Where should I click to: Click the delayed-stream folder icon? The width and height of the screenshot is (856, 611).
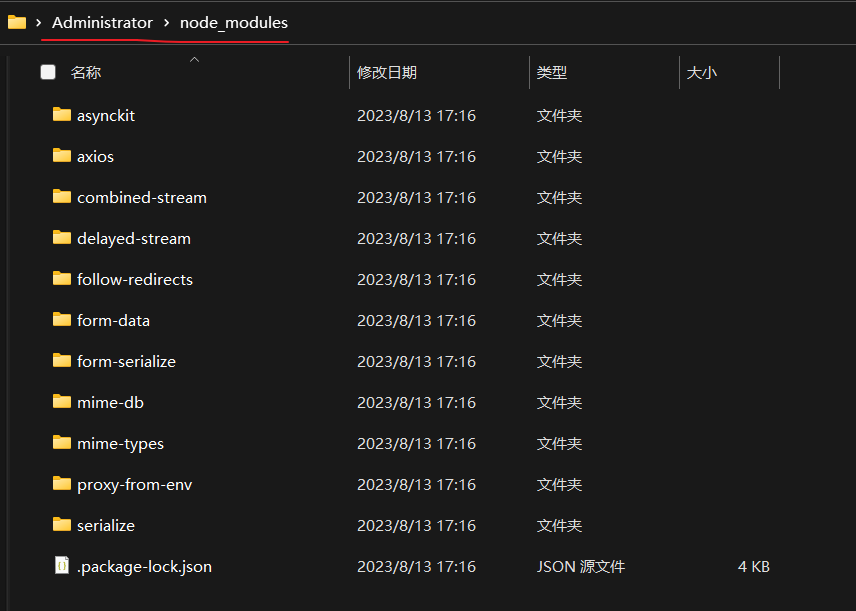[62, 238]
